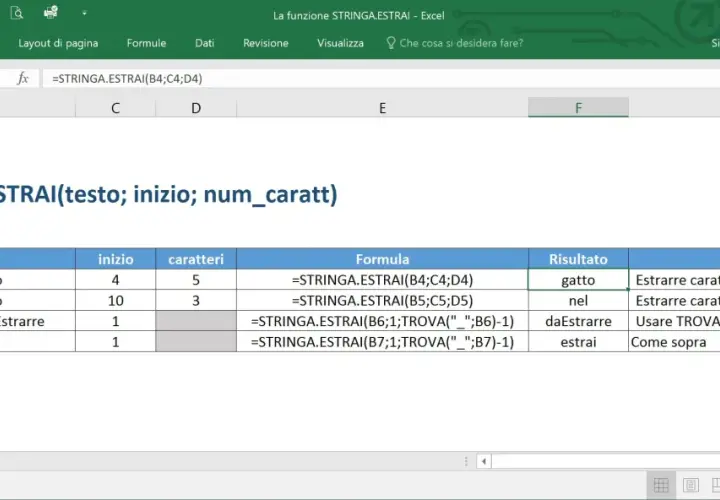Click the title text with 'testo; inizio; num_caratt'

(x=169, y=194)
